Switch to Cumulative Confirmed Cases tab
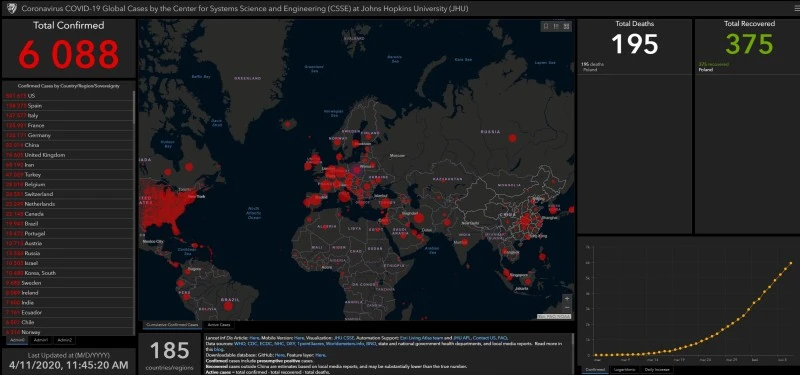800x375 pixels. pyautogui.click(x=171, y=325)
